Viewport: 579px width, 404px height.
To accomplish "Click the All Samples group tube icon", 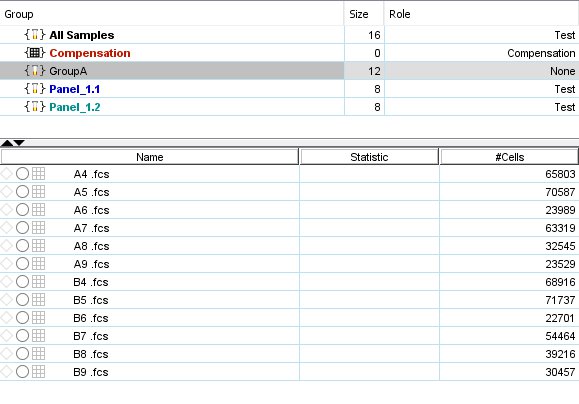I will 35,35.
